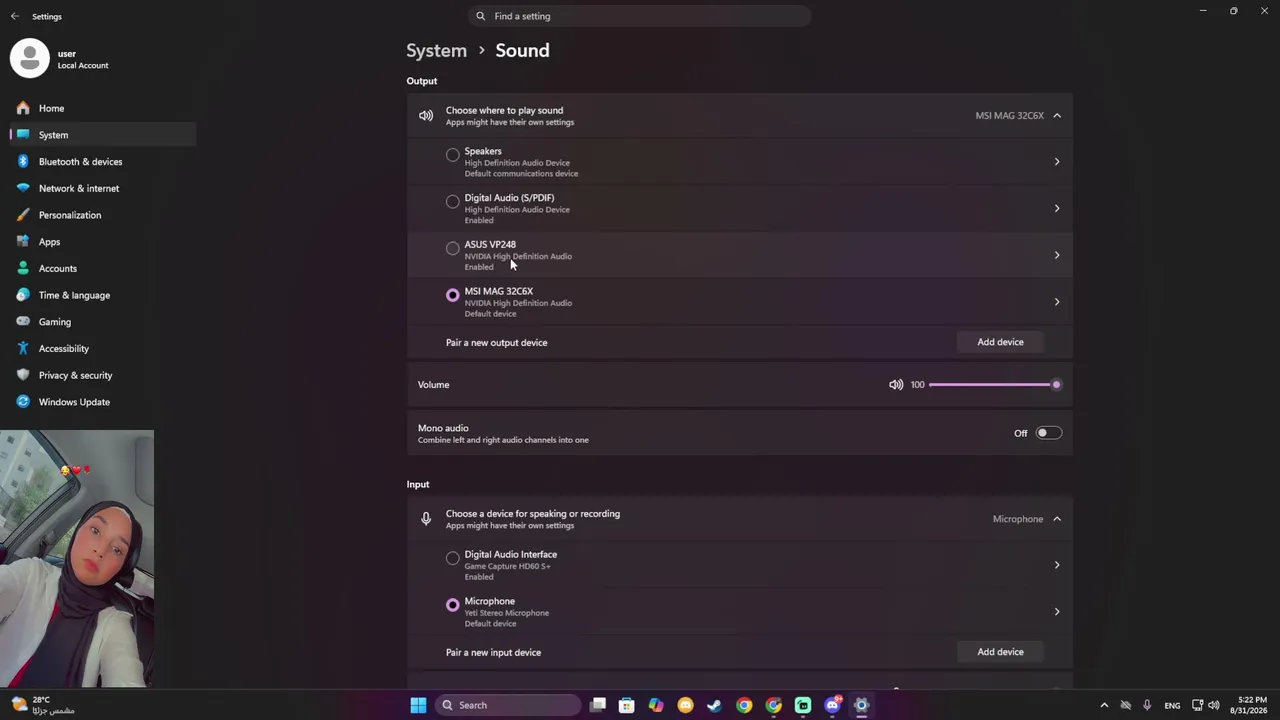Open Digital Audio Interface properties arrow
This screenshot has height=720, width=1280.
pyautogui.click(x=1057, y=565)
